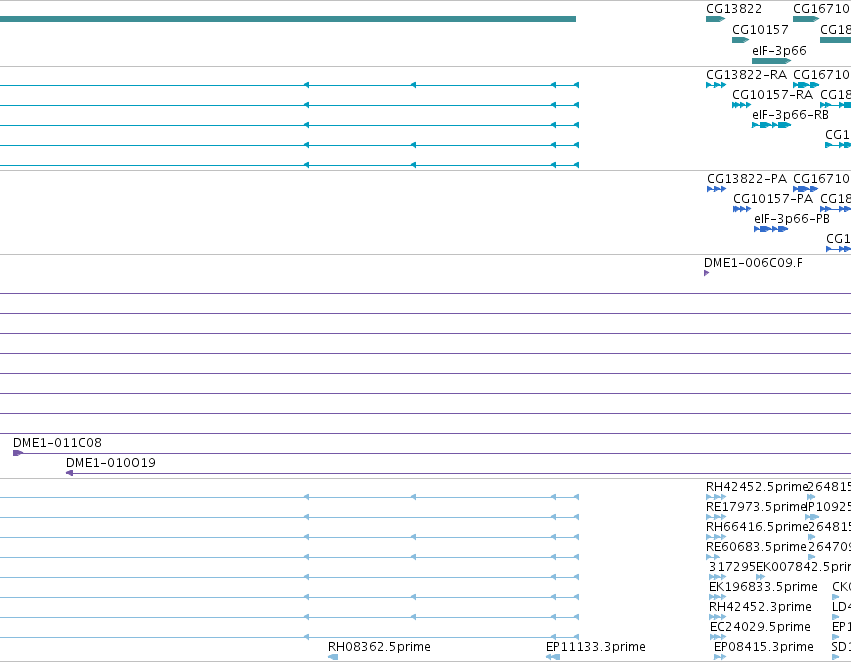Click the EC24029.5prime label

(760, 627)
